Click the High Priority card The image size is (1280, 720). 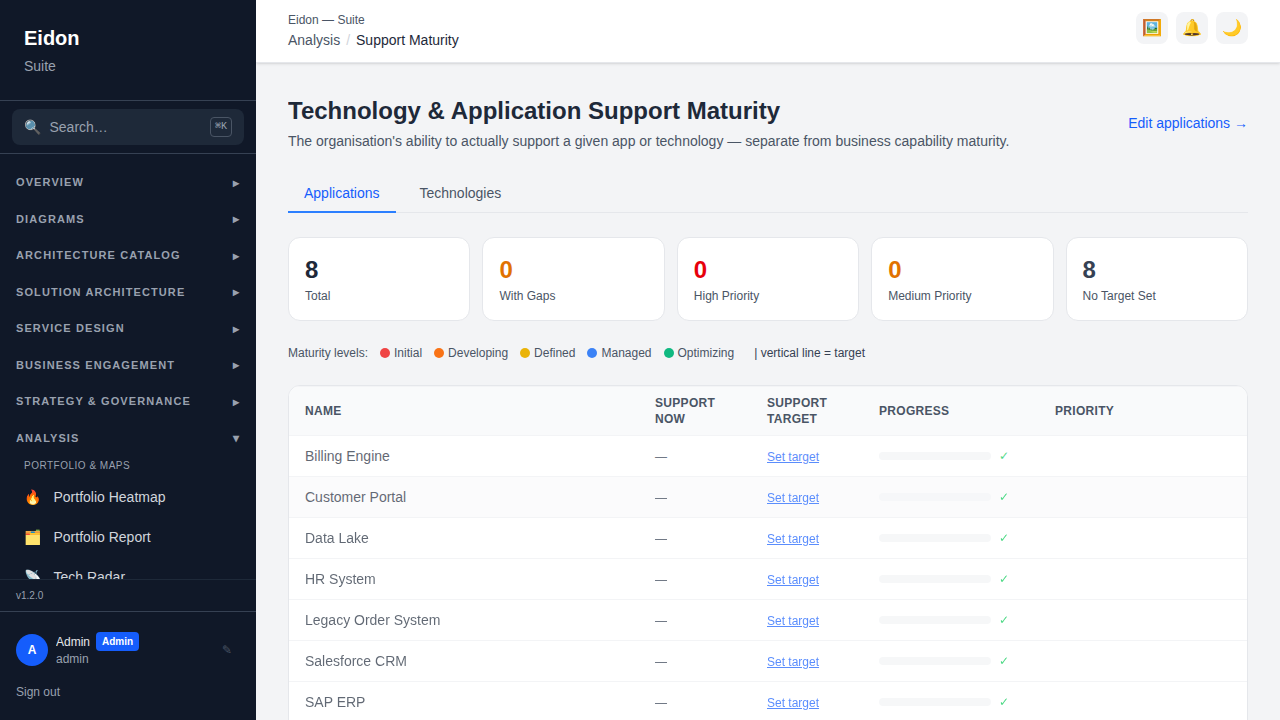[x=768, y=279]
